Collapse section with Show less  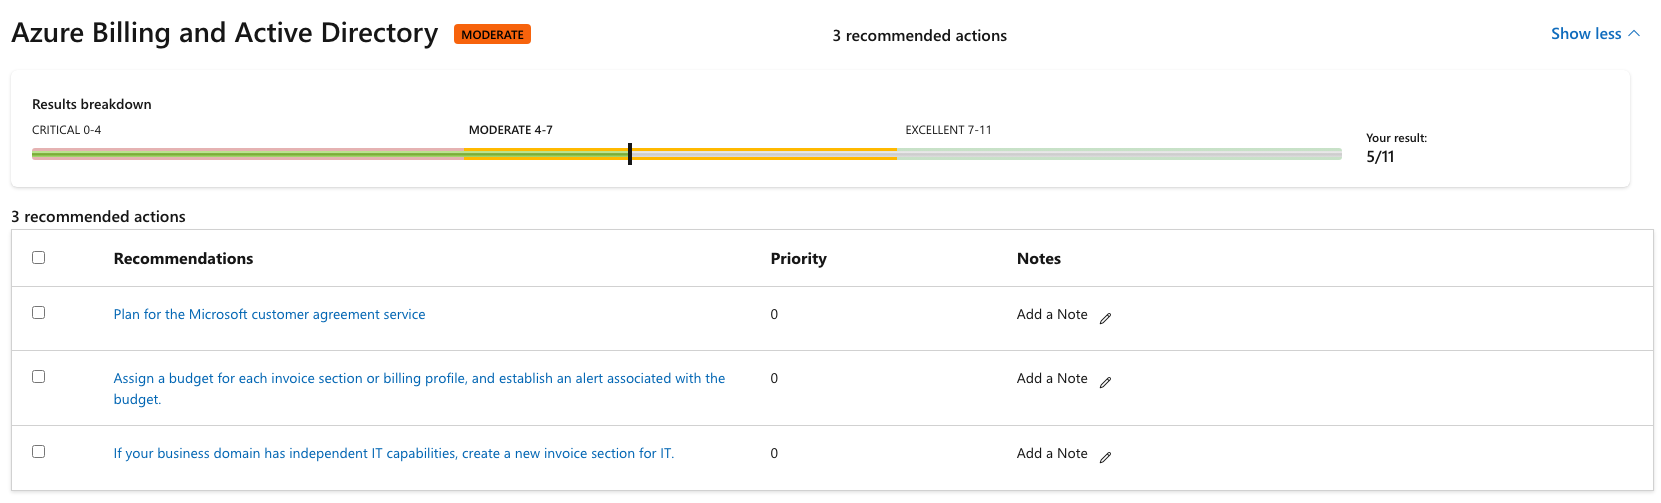[1586, 34]
